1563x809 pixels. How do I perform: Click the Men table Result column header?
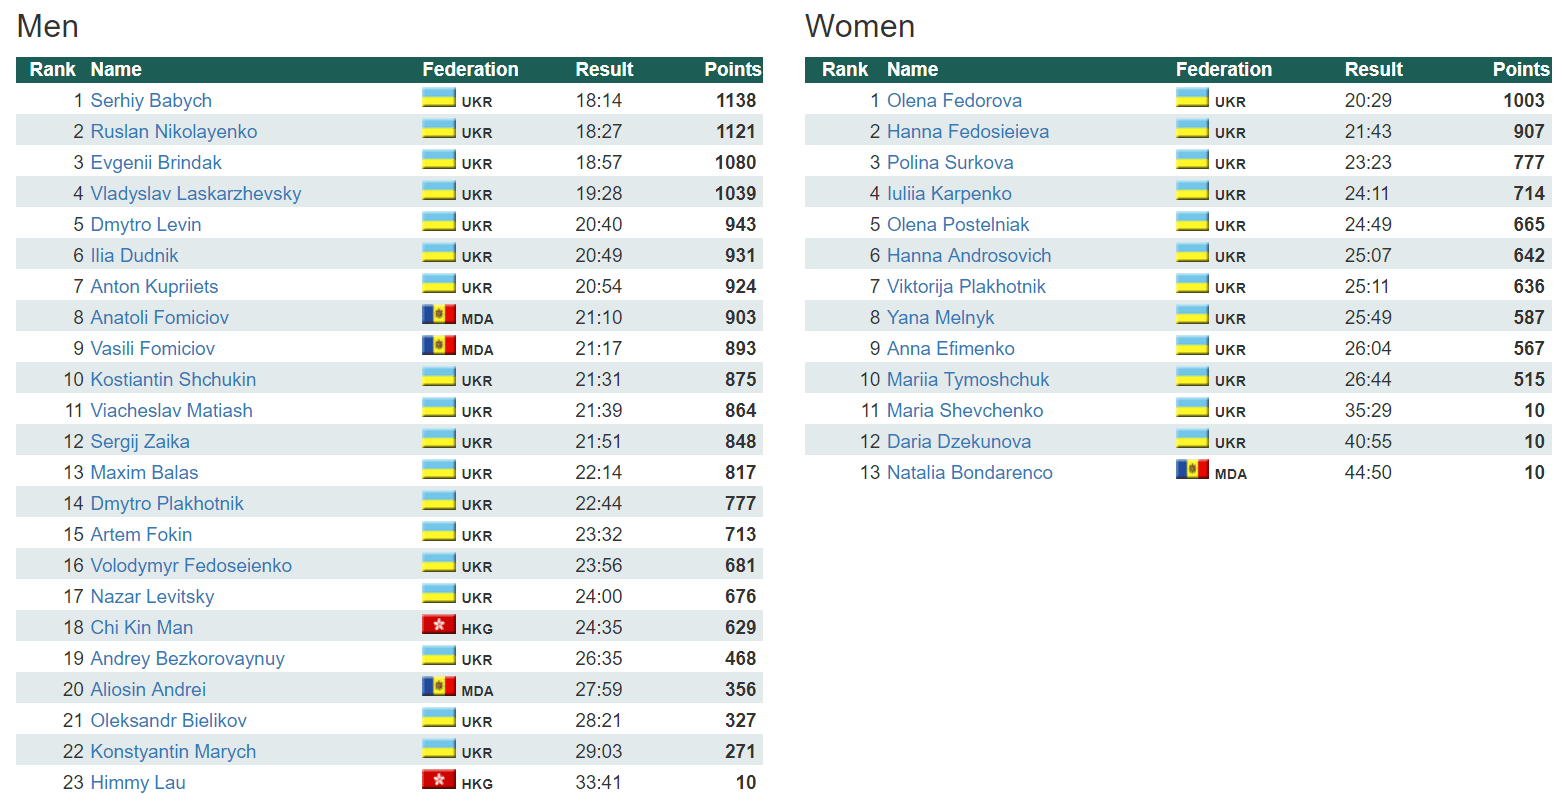click(604, 69)
